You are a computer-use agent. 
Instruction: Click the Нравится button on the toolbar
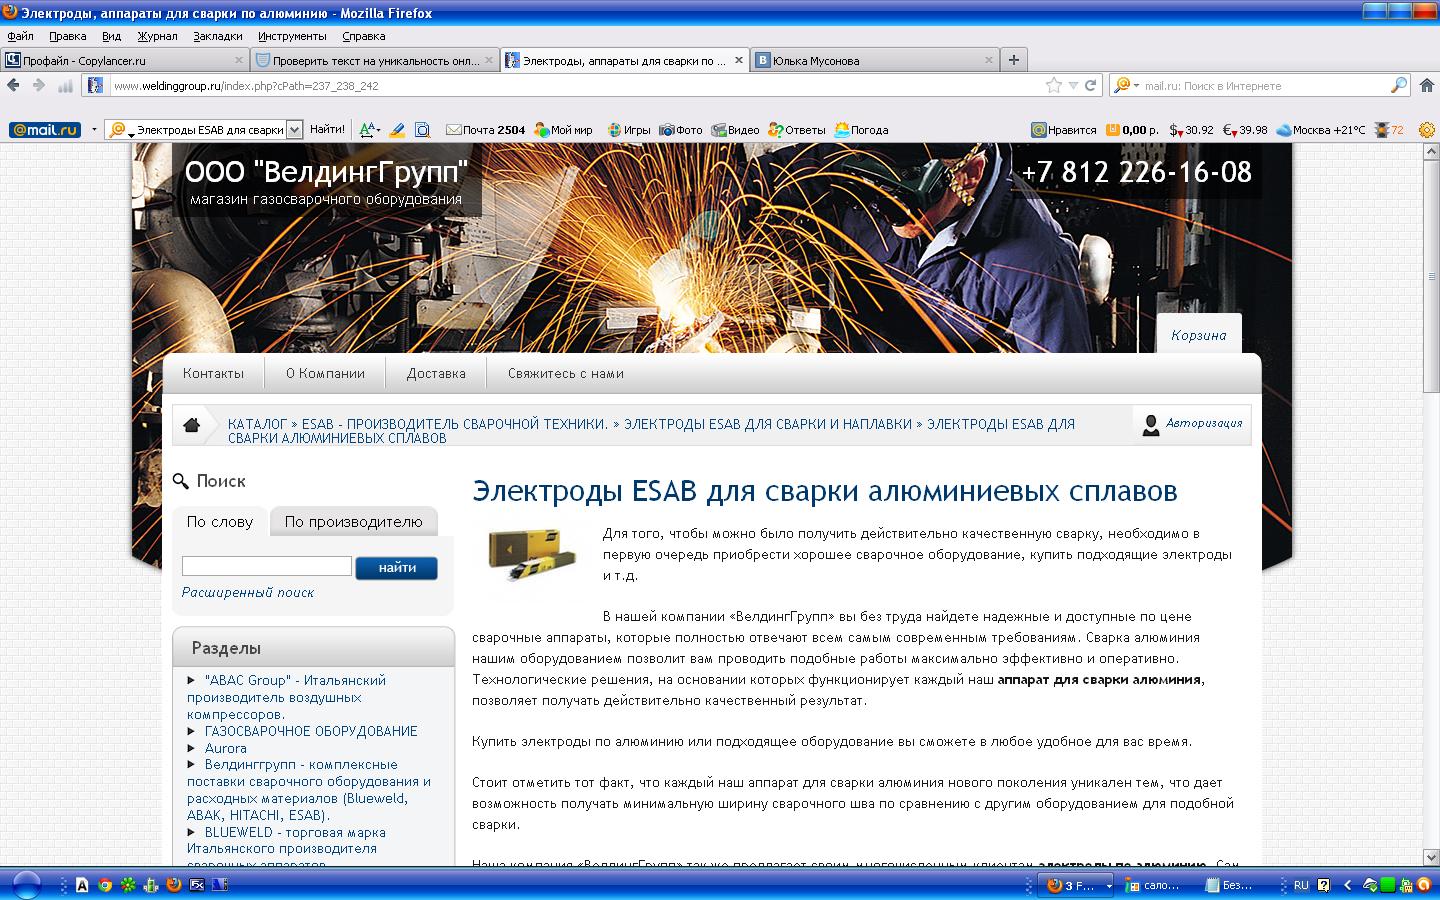1064,130
